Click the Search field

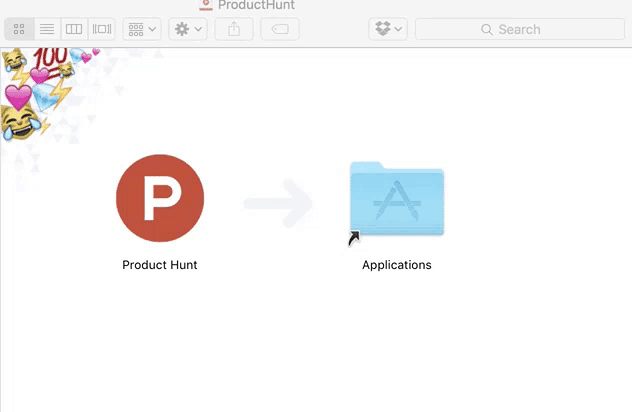click(520, 29)
